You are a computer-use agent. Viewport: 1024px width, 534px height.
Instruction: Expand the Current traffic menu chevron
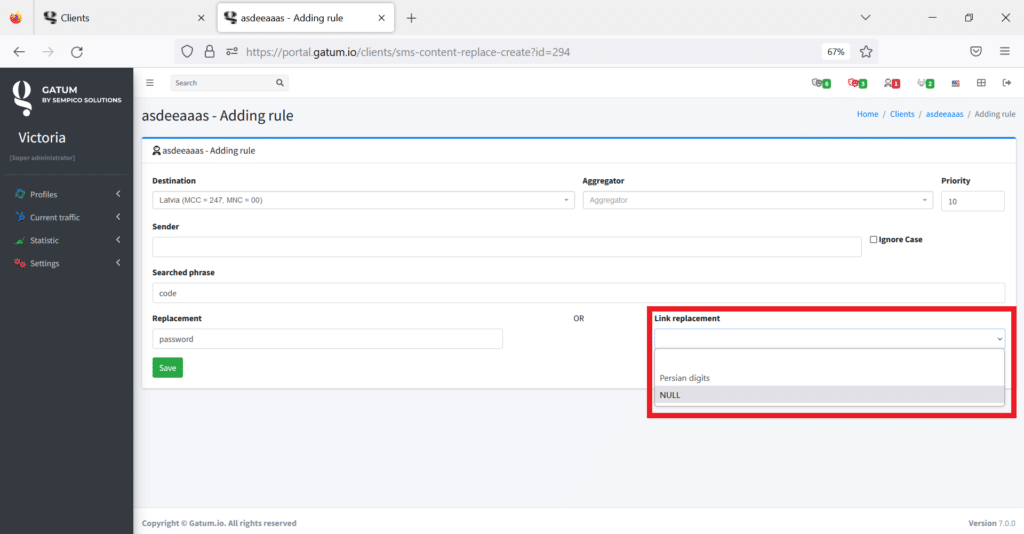coord(118,217)
